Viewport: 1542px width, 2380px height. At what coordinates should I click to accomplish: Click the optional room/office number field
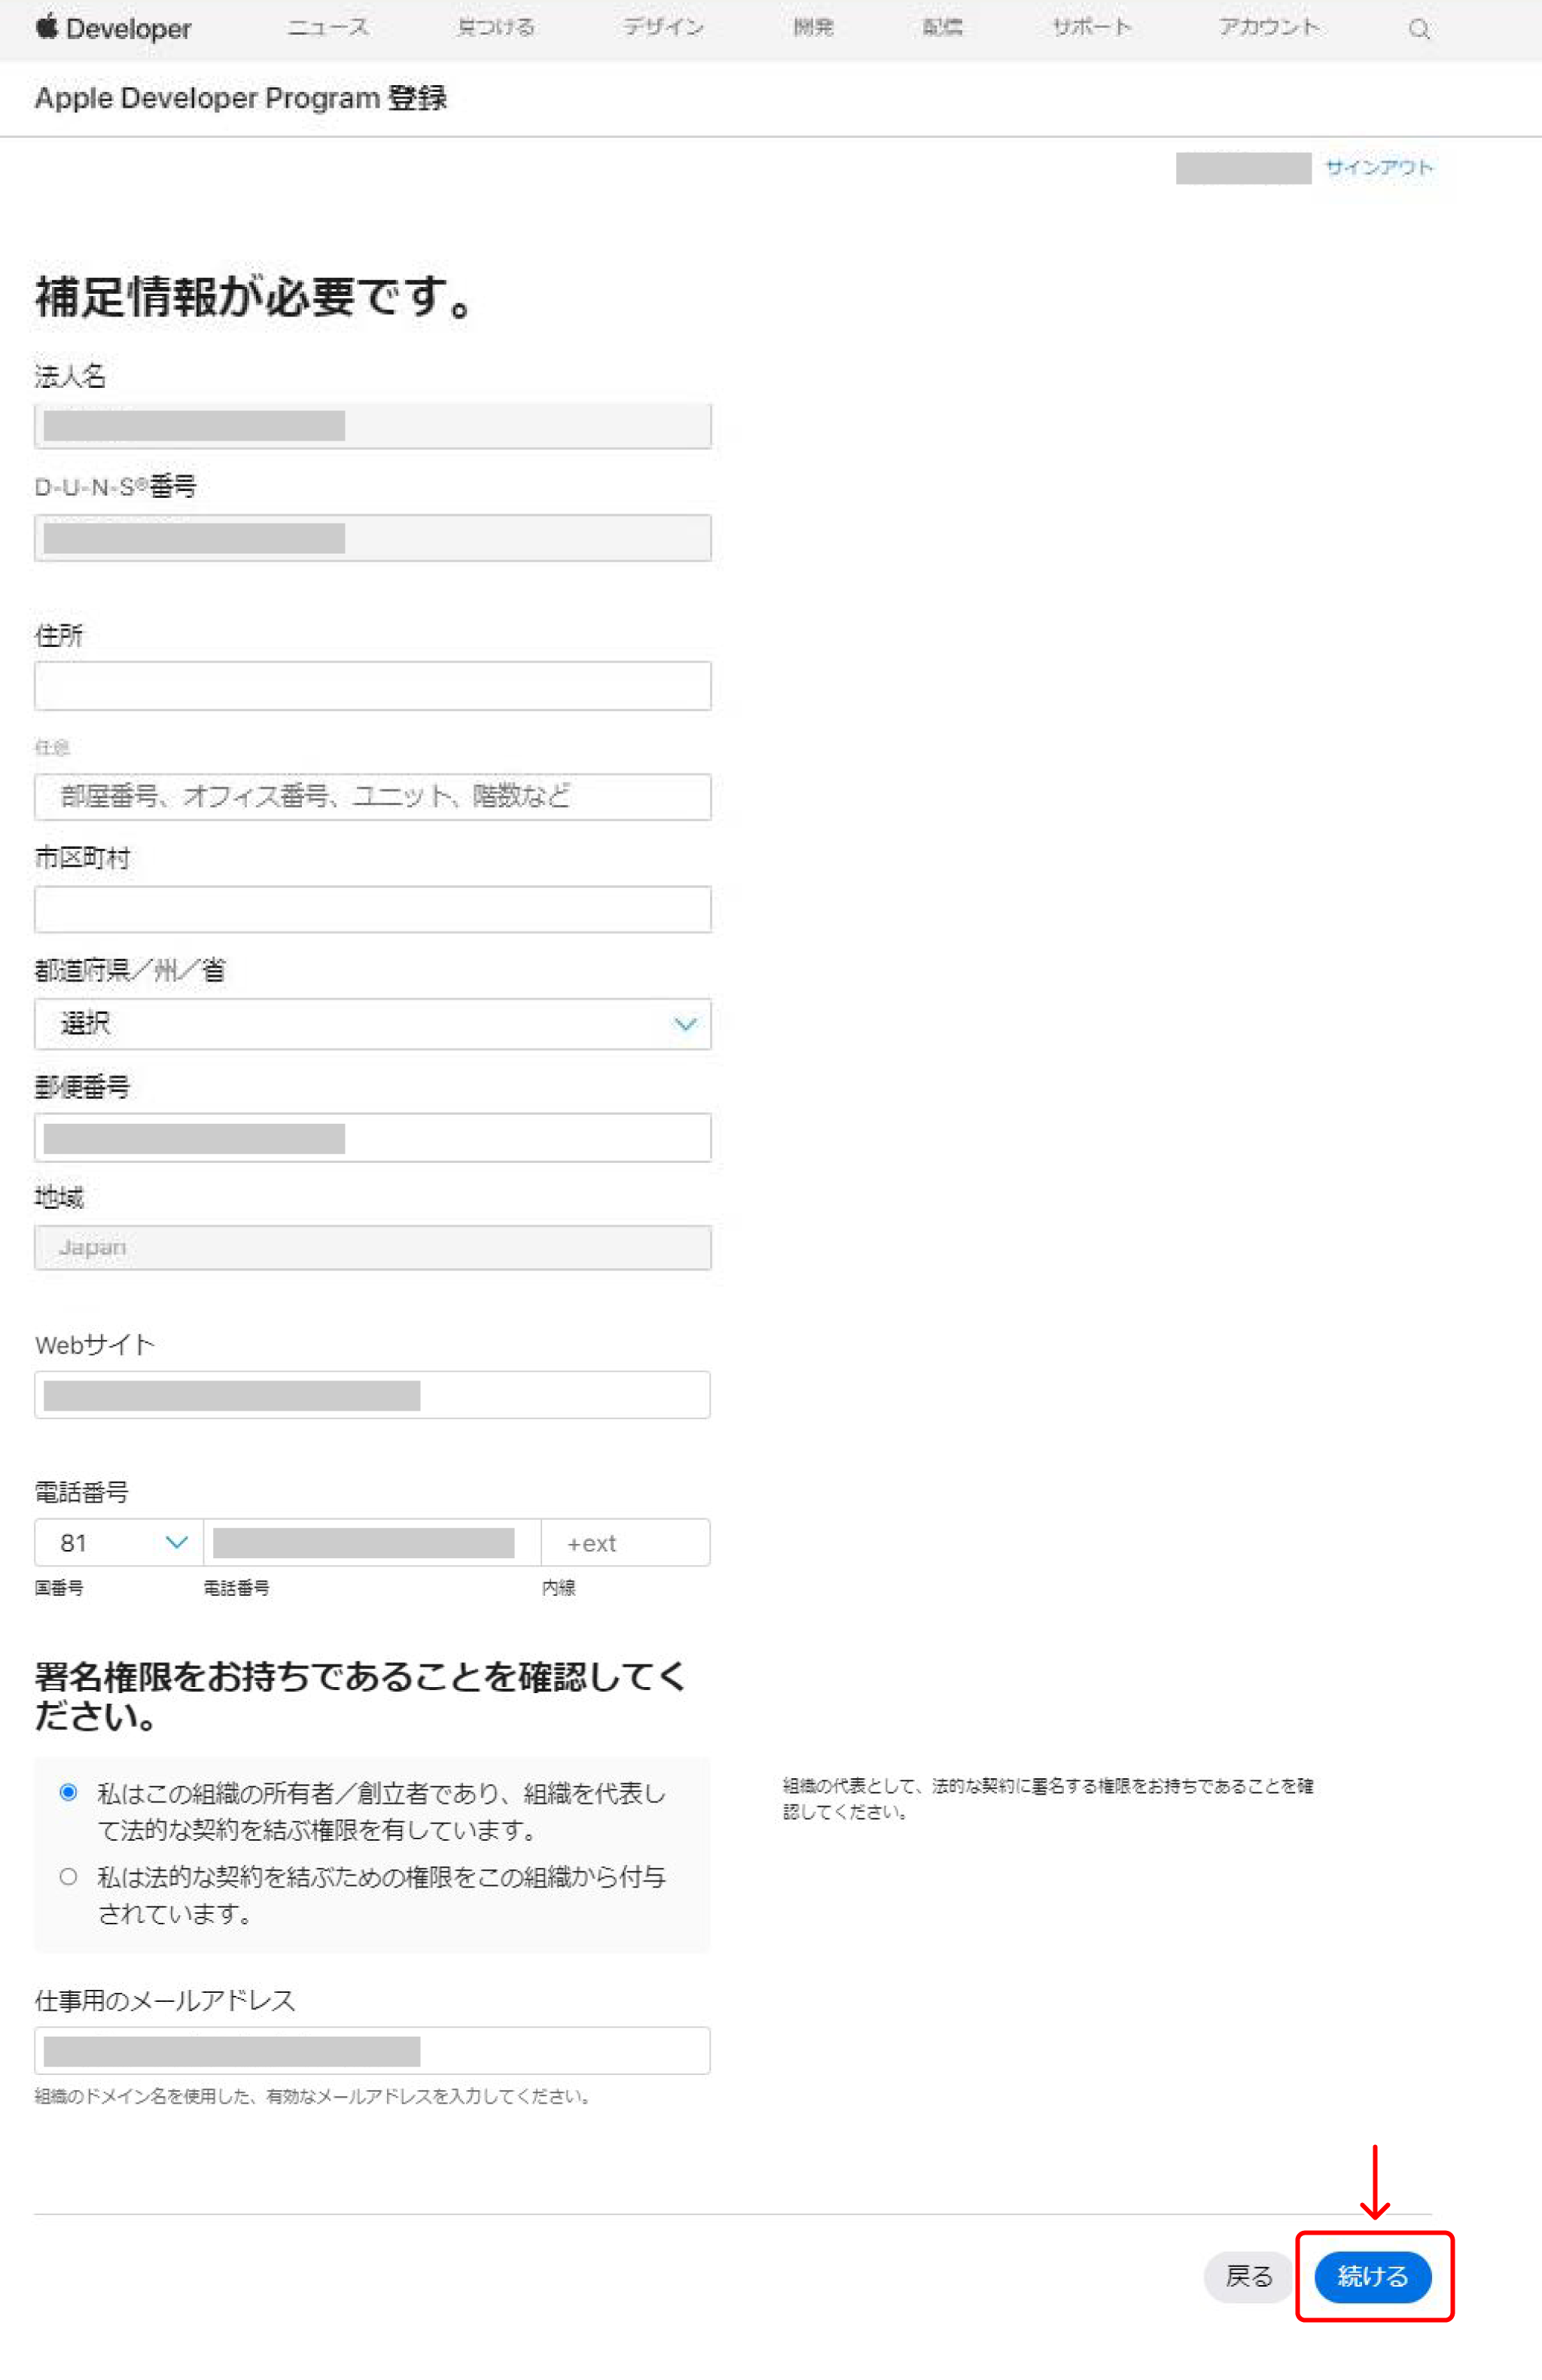(372, 796)
